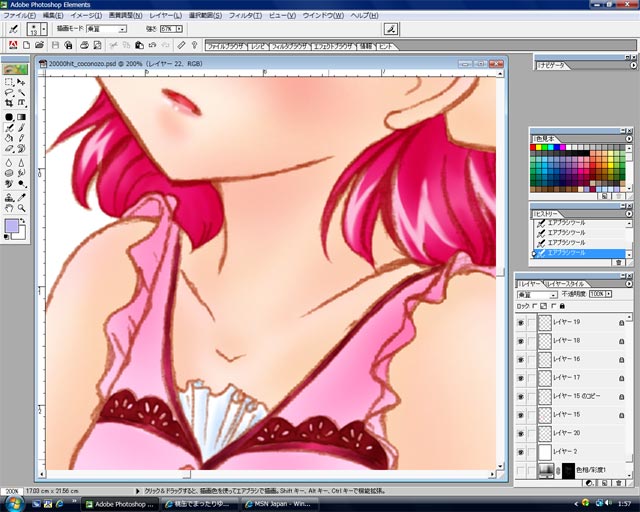The height and width of the screenshot is (512, 640).
Task: Click the Paste clipboard icon in toolbar
Action: click(x=139, y=45)
